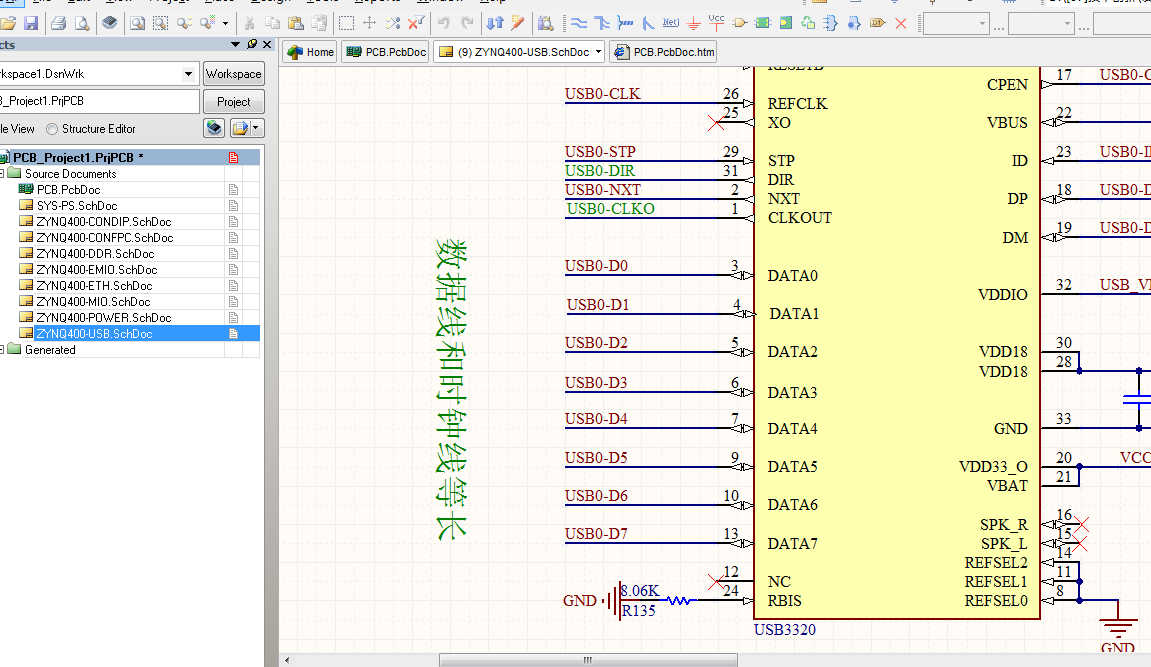Open the browse component libraries icon
The width and height of the screenshot is (1151, 667).
(x=545, y=23)
